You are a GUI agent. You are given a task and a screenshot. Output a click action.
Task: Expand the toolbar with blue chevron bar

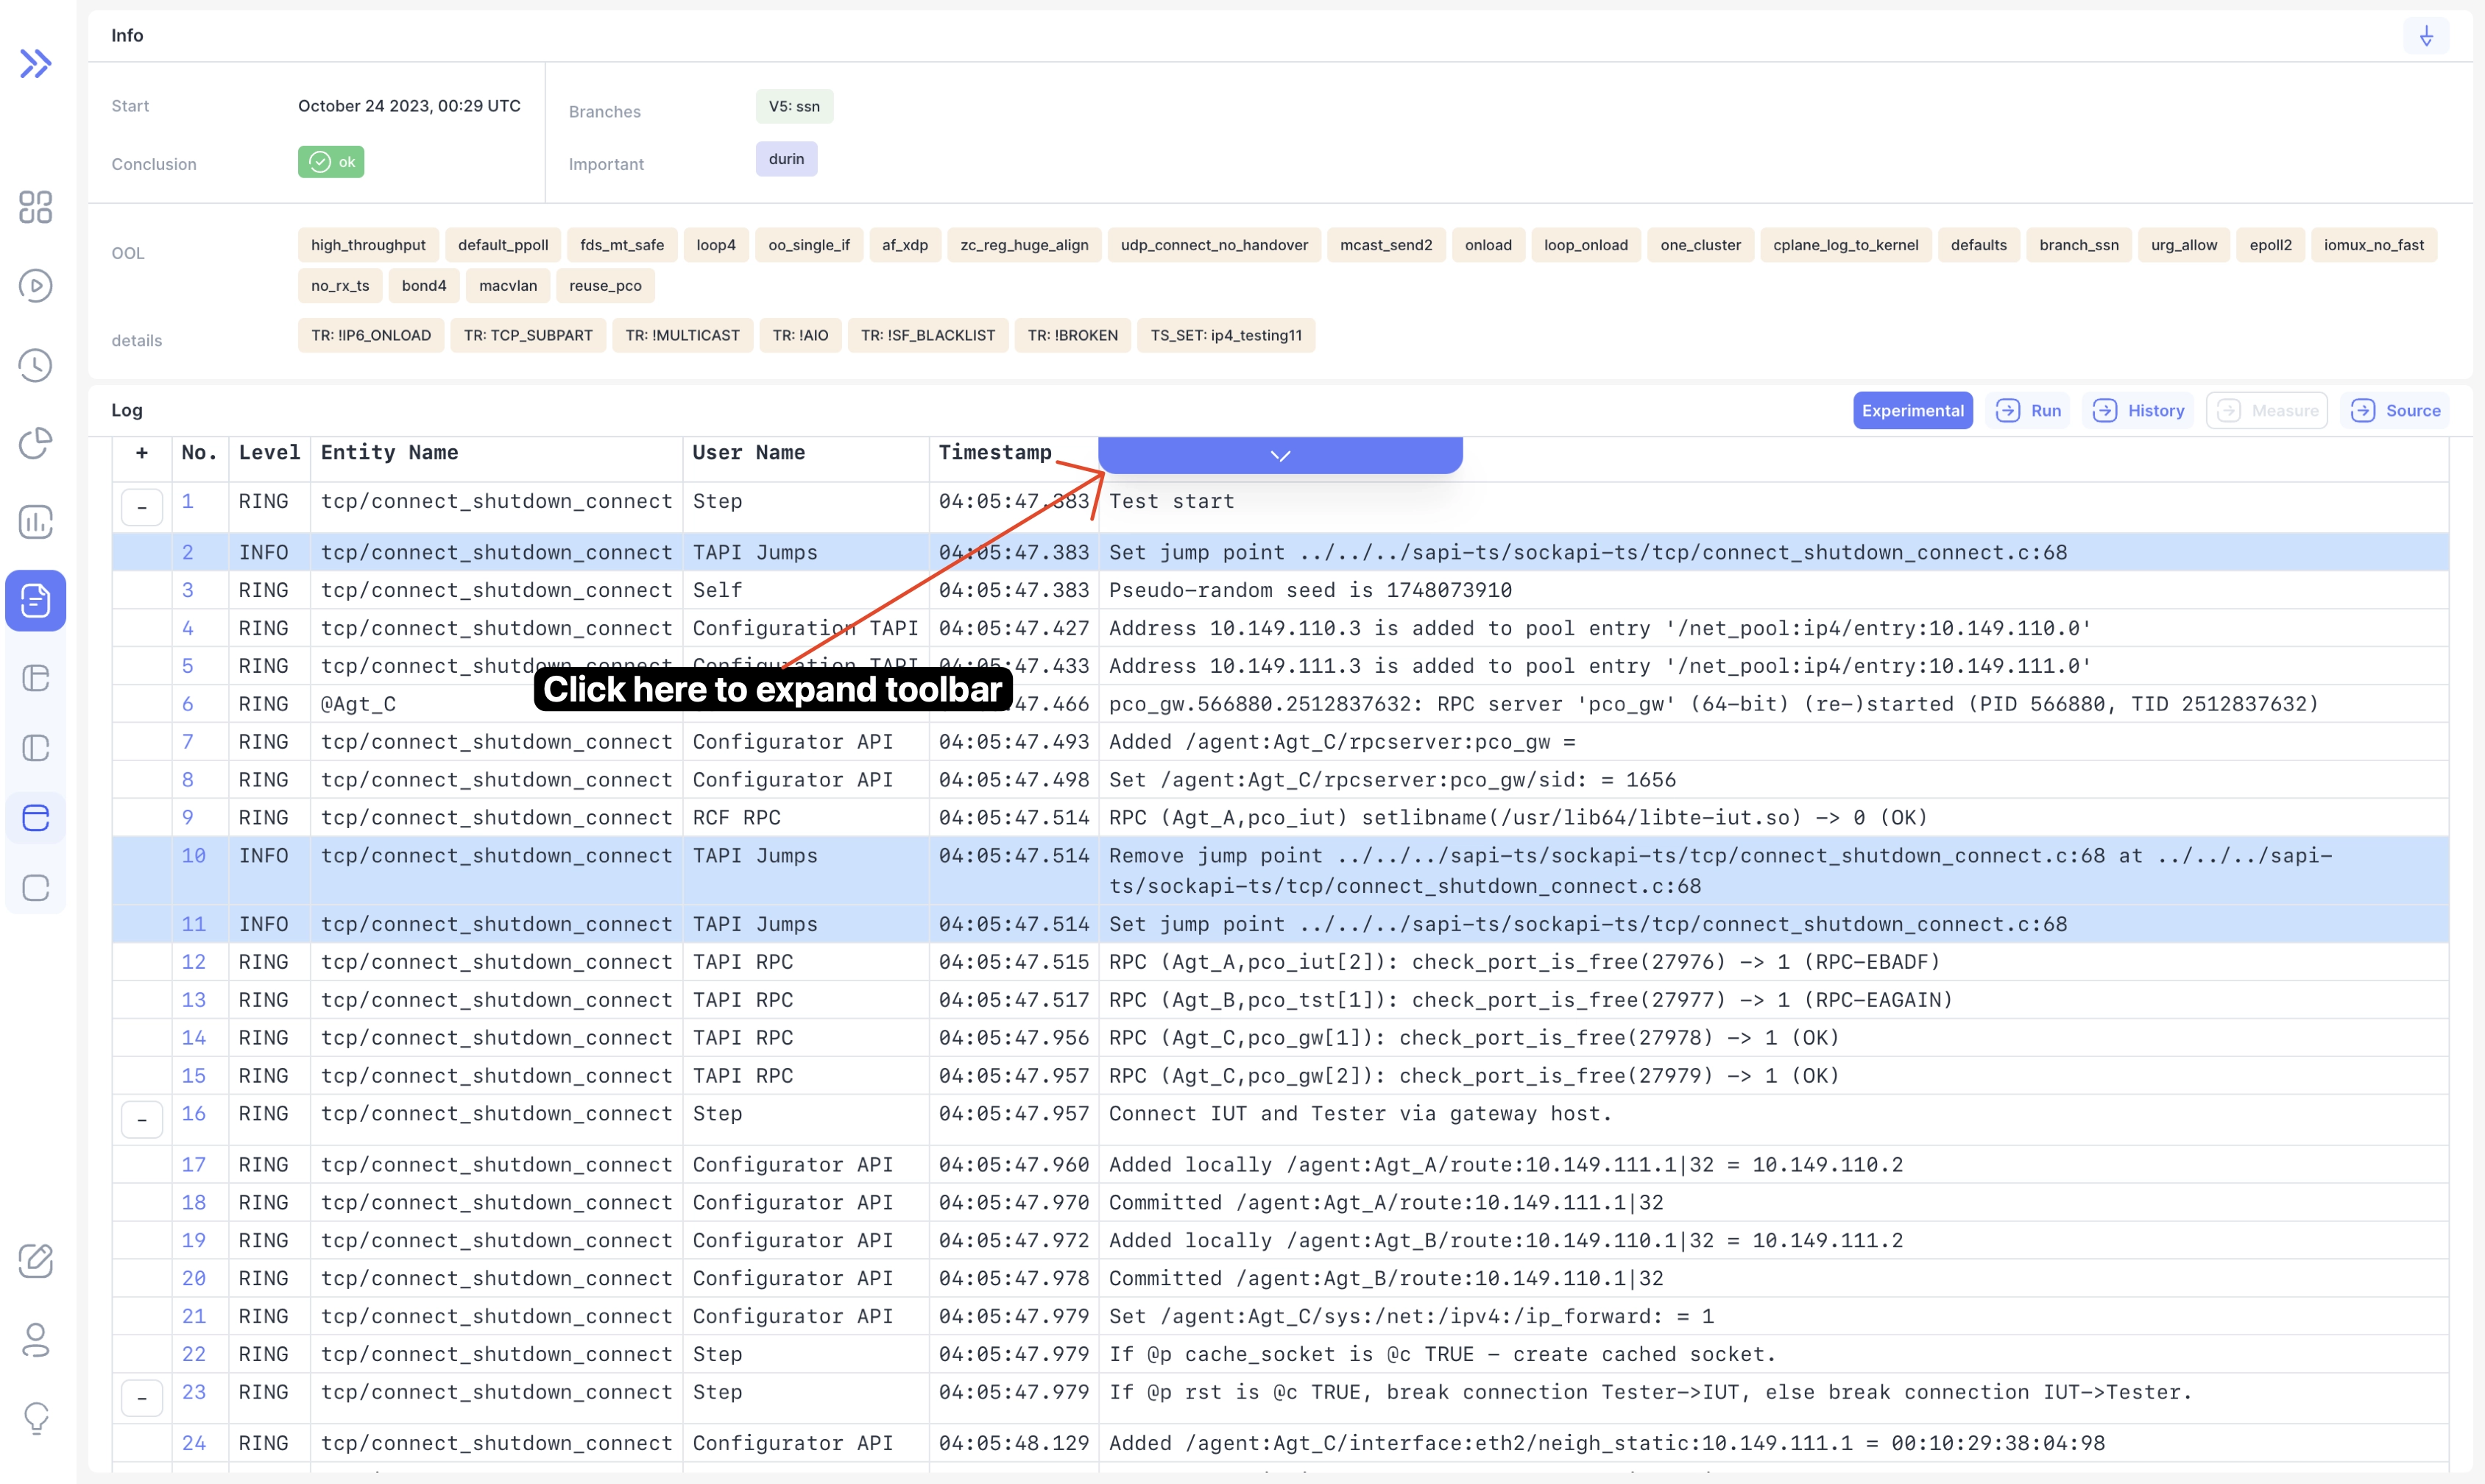1279,455
